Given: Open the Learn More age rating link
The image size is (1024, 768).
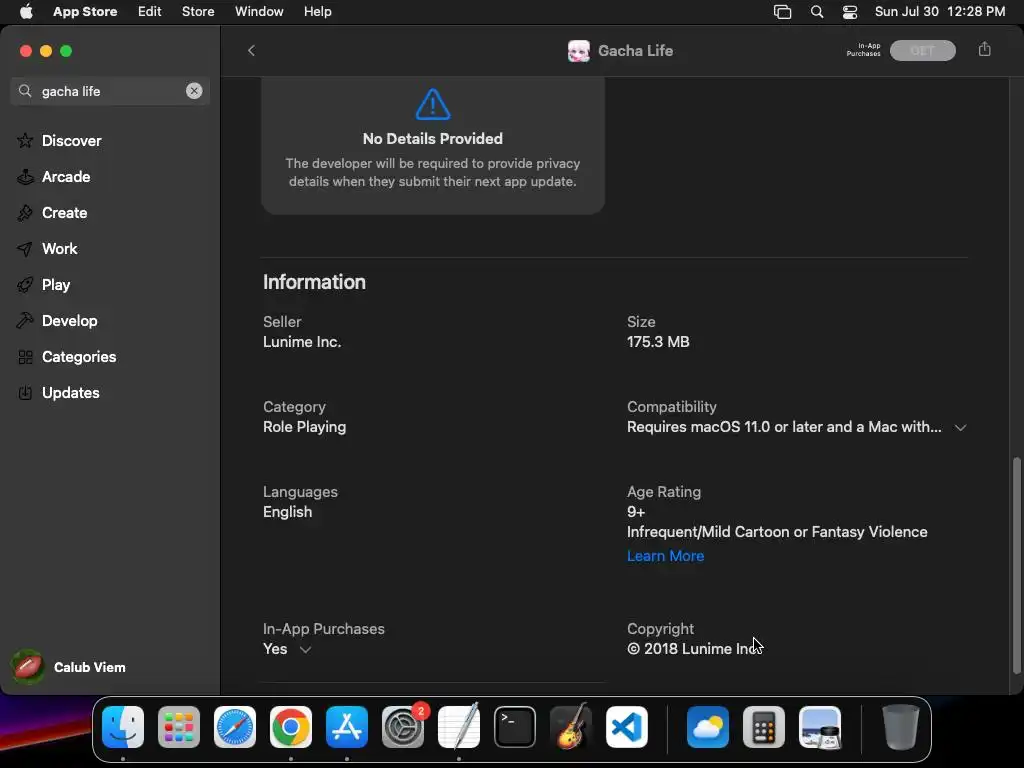Looking at the screenshot, I should [665, 556].
